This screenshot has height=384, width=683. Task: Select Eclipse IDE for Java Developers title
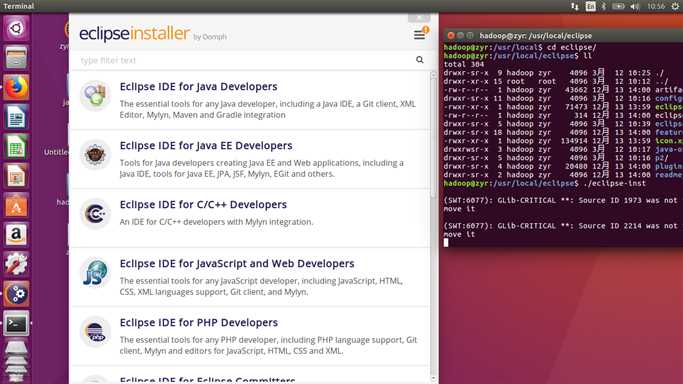click(199, 86)
